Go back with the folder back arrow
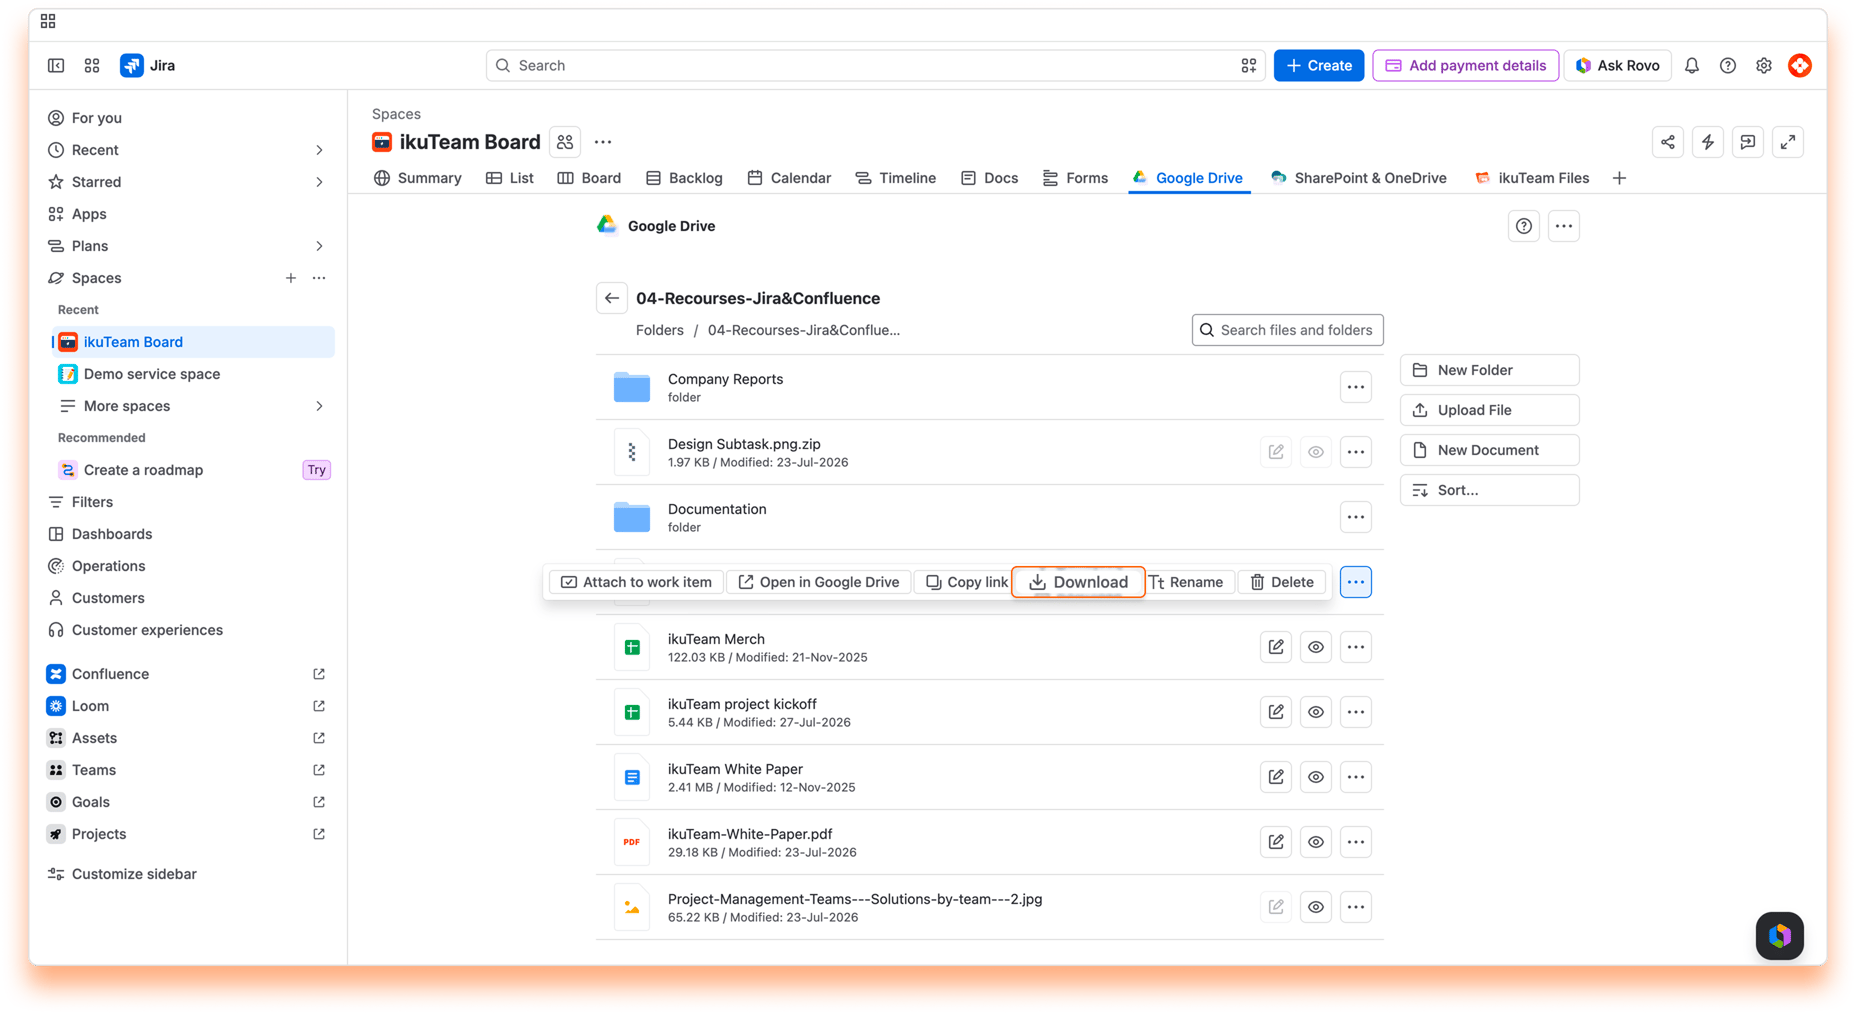Image resolution: width=1856 pixels, height=1014 pixels. point(612,298)
